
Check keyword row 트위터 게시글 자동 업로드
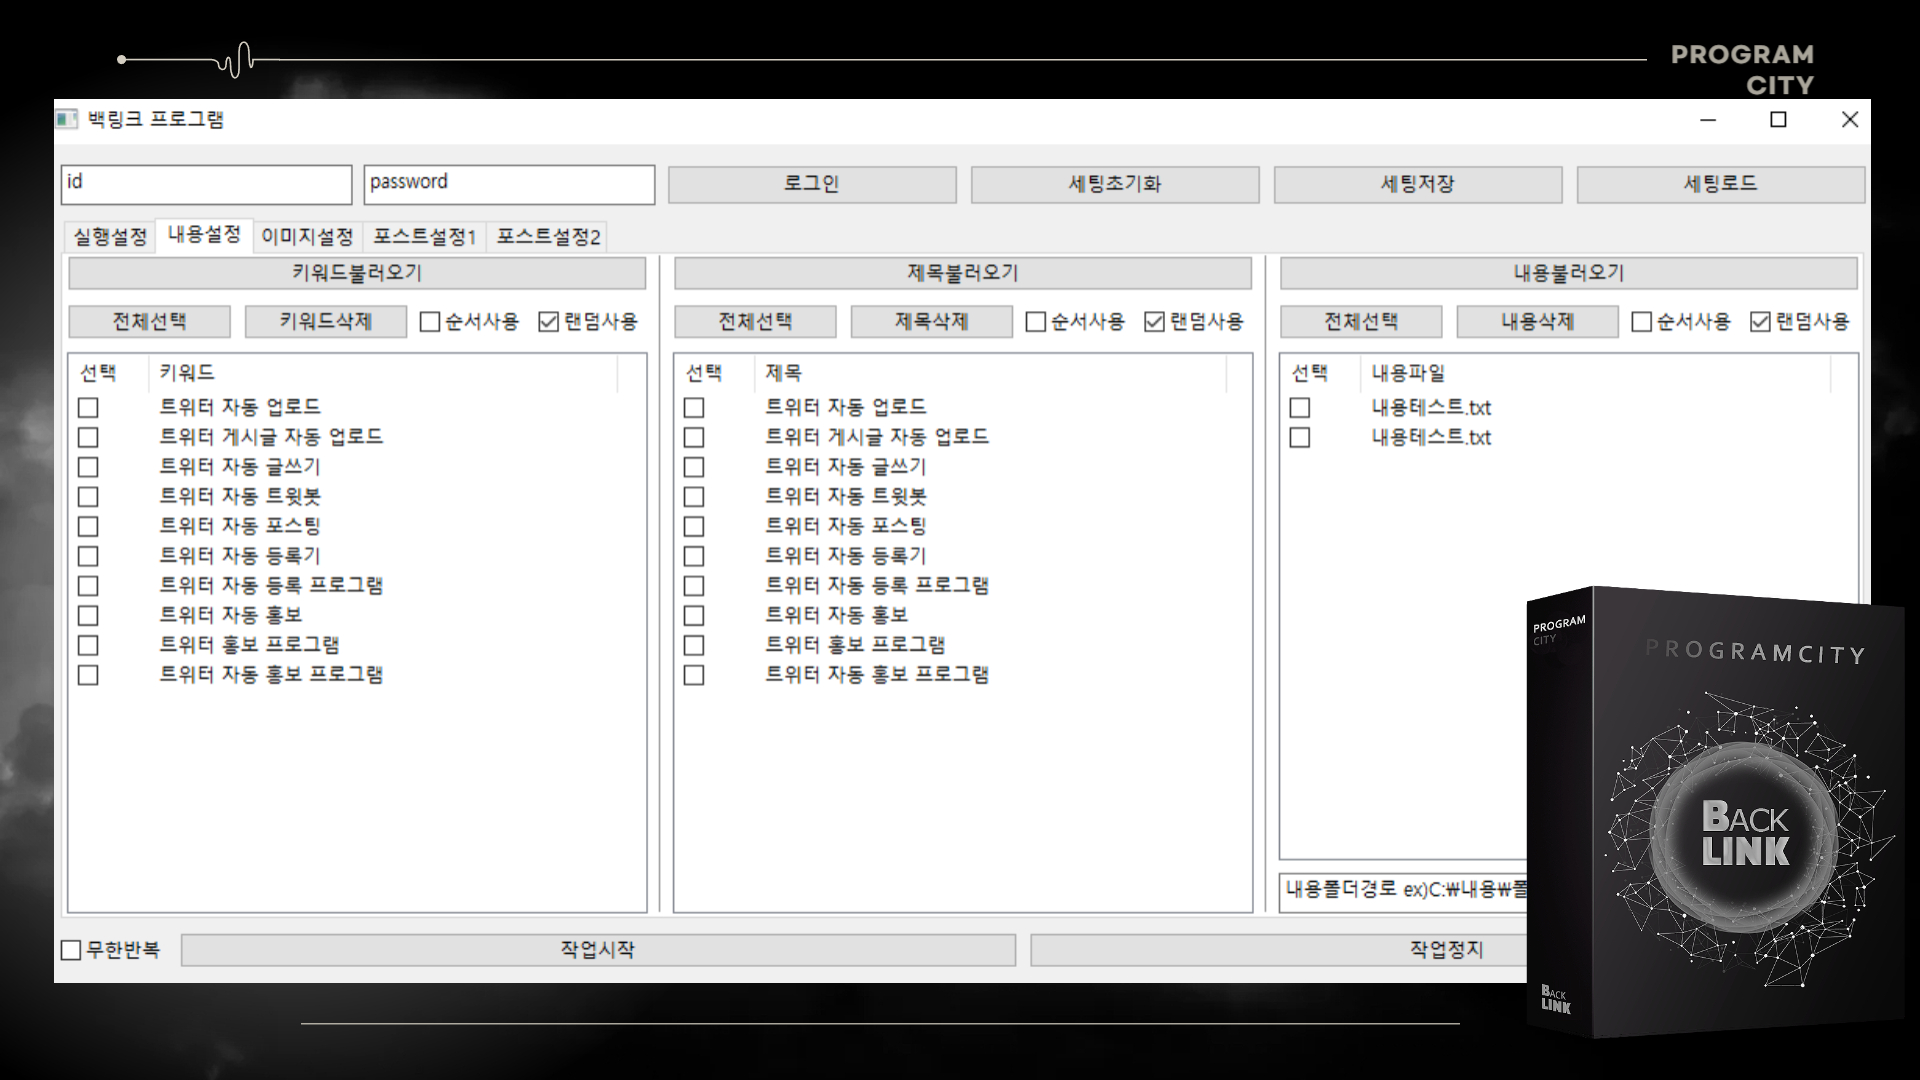(88, 438)
